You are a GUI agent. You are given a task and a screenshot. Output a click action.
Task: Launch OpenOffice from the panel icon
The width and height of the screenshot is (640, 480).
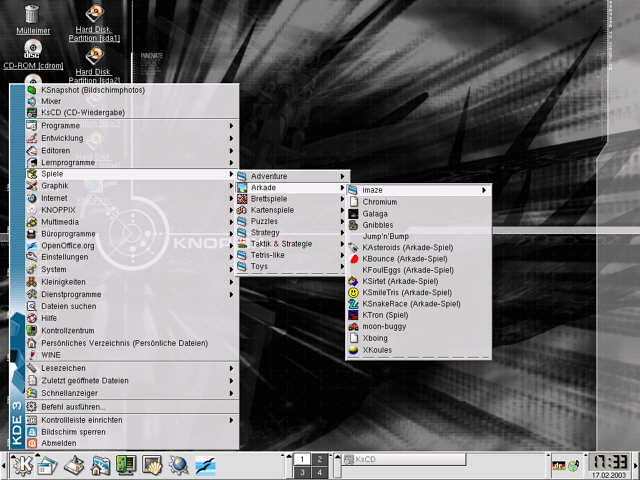click(205, 465)
